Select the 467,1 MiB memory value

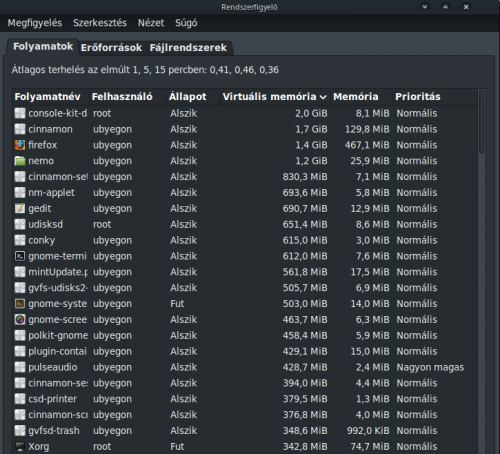[x=367, y=145]
